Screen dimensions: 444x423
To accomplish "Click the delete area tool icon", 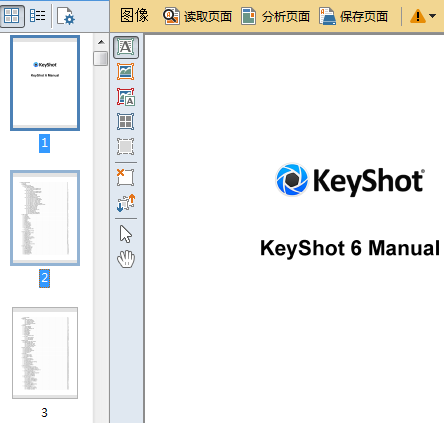I will coord(126,177).
